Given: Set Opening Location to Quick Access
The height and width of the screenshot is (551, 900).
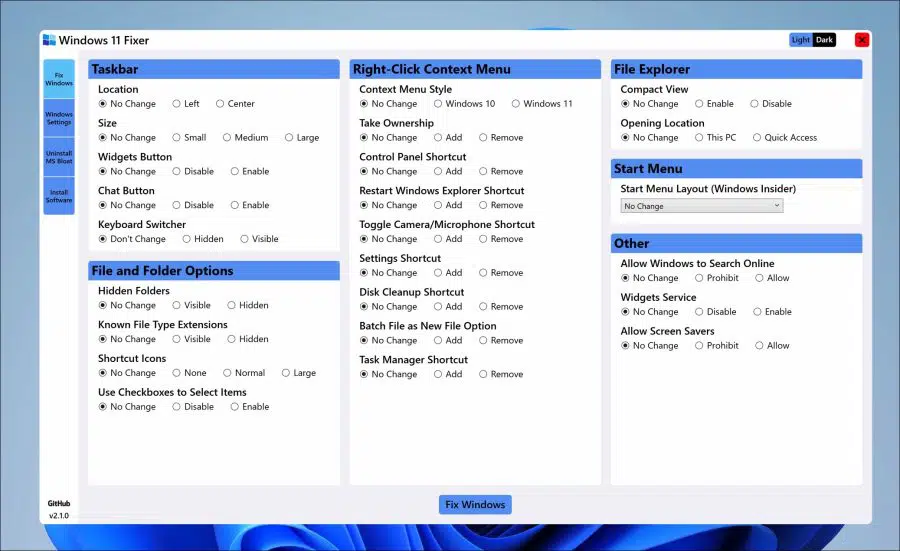Looking at the screenshot, I should [785, 138].
